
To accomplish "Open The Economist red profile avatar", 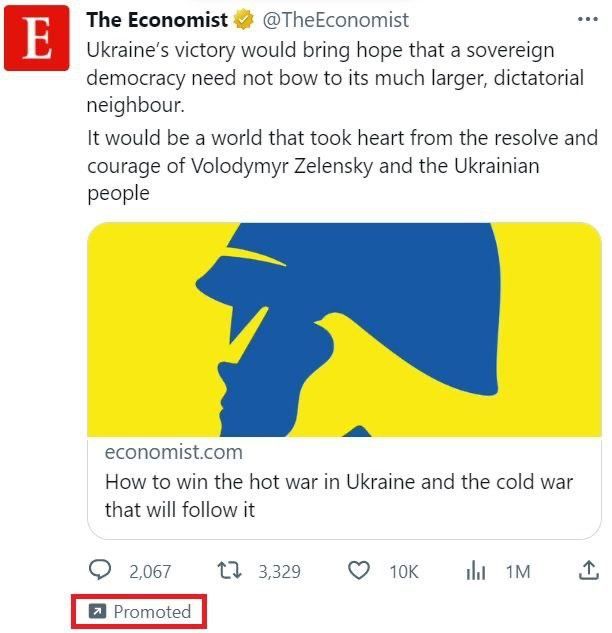I will (x=37, y=38).
